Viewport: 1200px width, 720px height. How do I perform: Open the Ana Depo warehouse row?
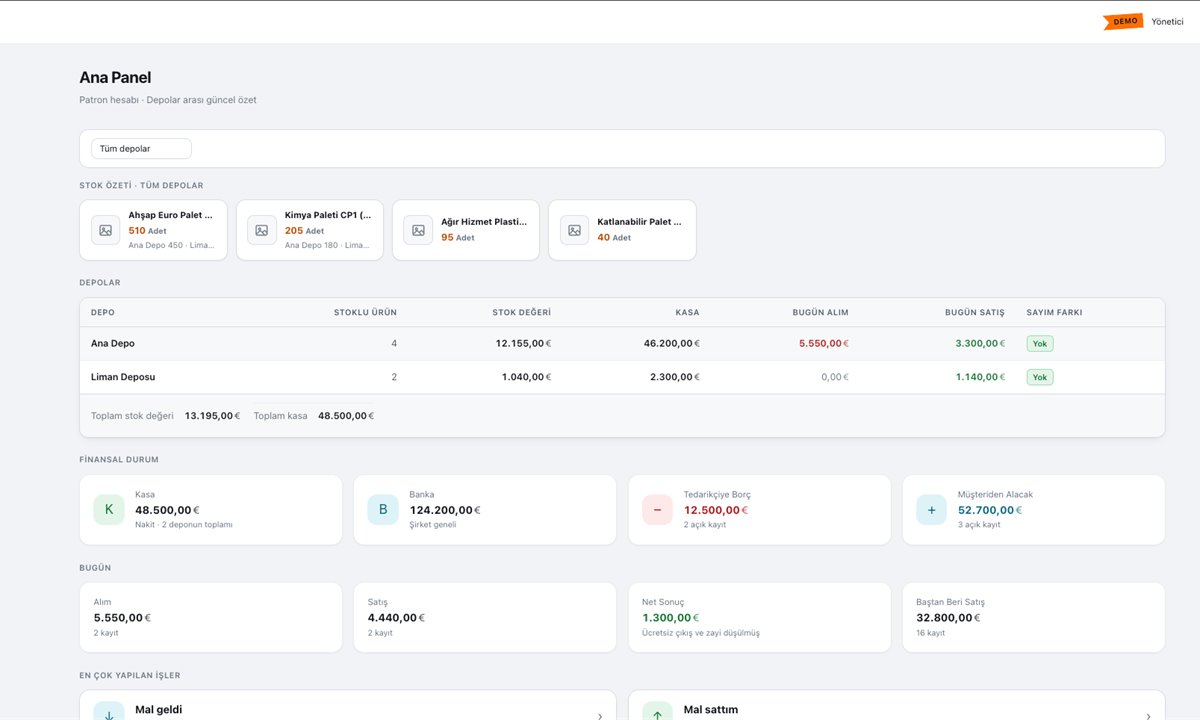(622, 343)
